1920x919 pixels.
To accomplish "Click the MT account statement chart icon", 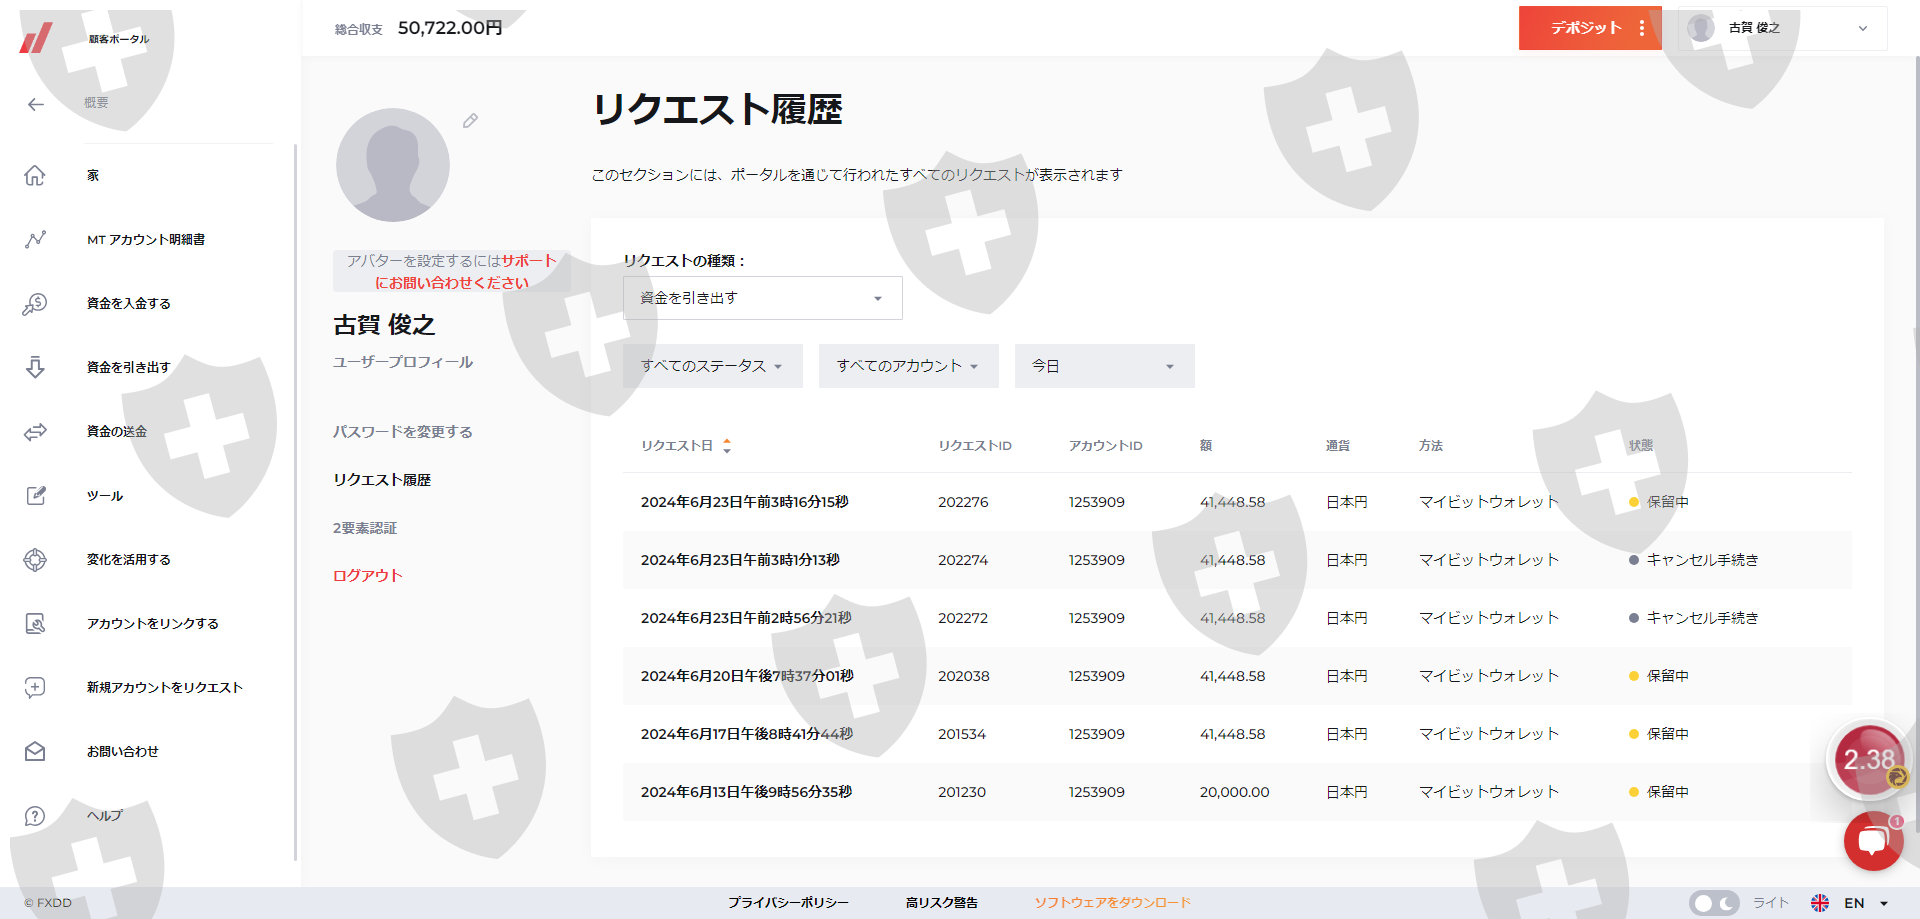I will click(x=35, y=240).
